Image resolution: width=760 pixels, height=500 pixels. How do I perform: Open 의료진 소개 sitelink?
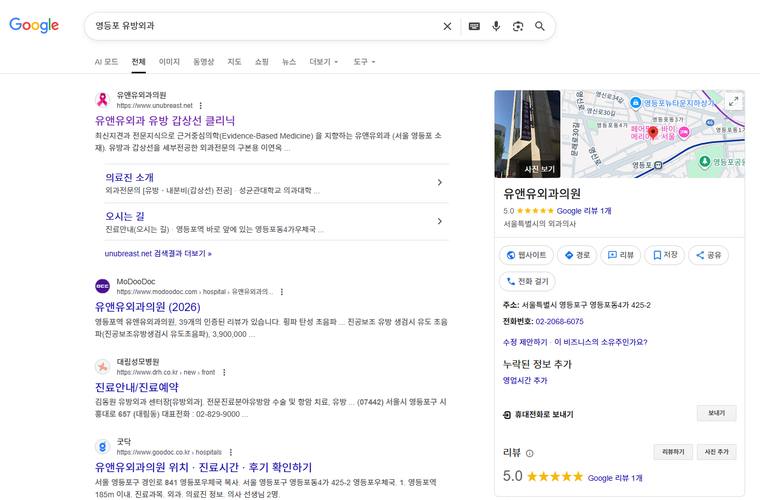coord(129,177)
